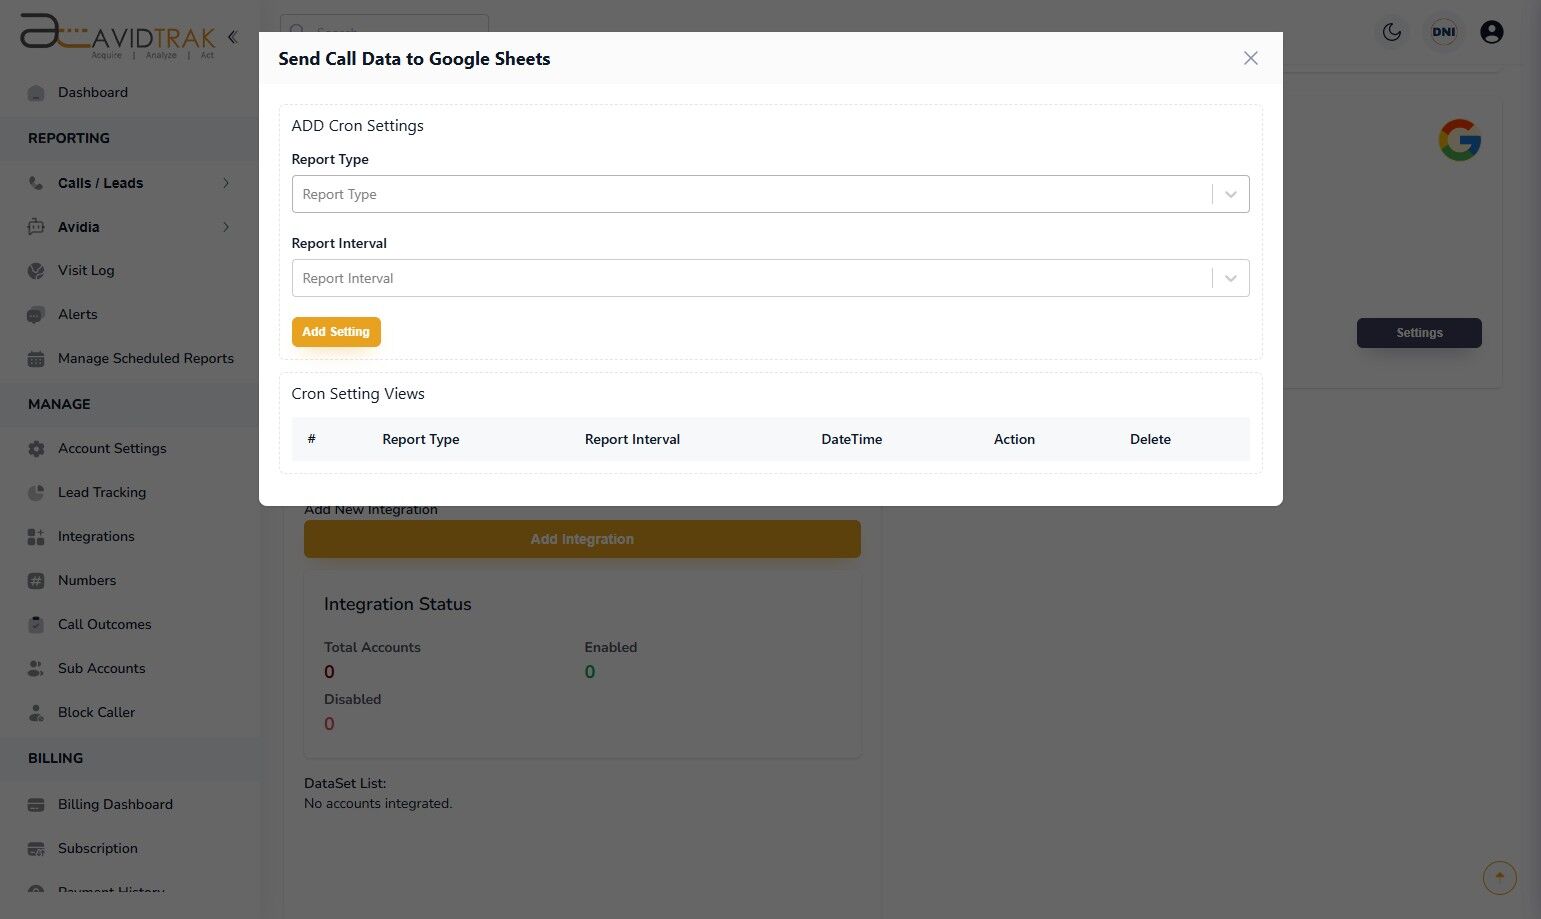
Task: Click the Block Caller icon
Action: click(36, 713)
